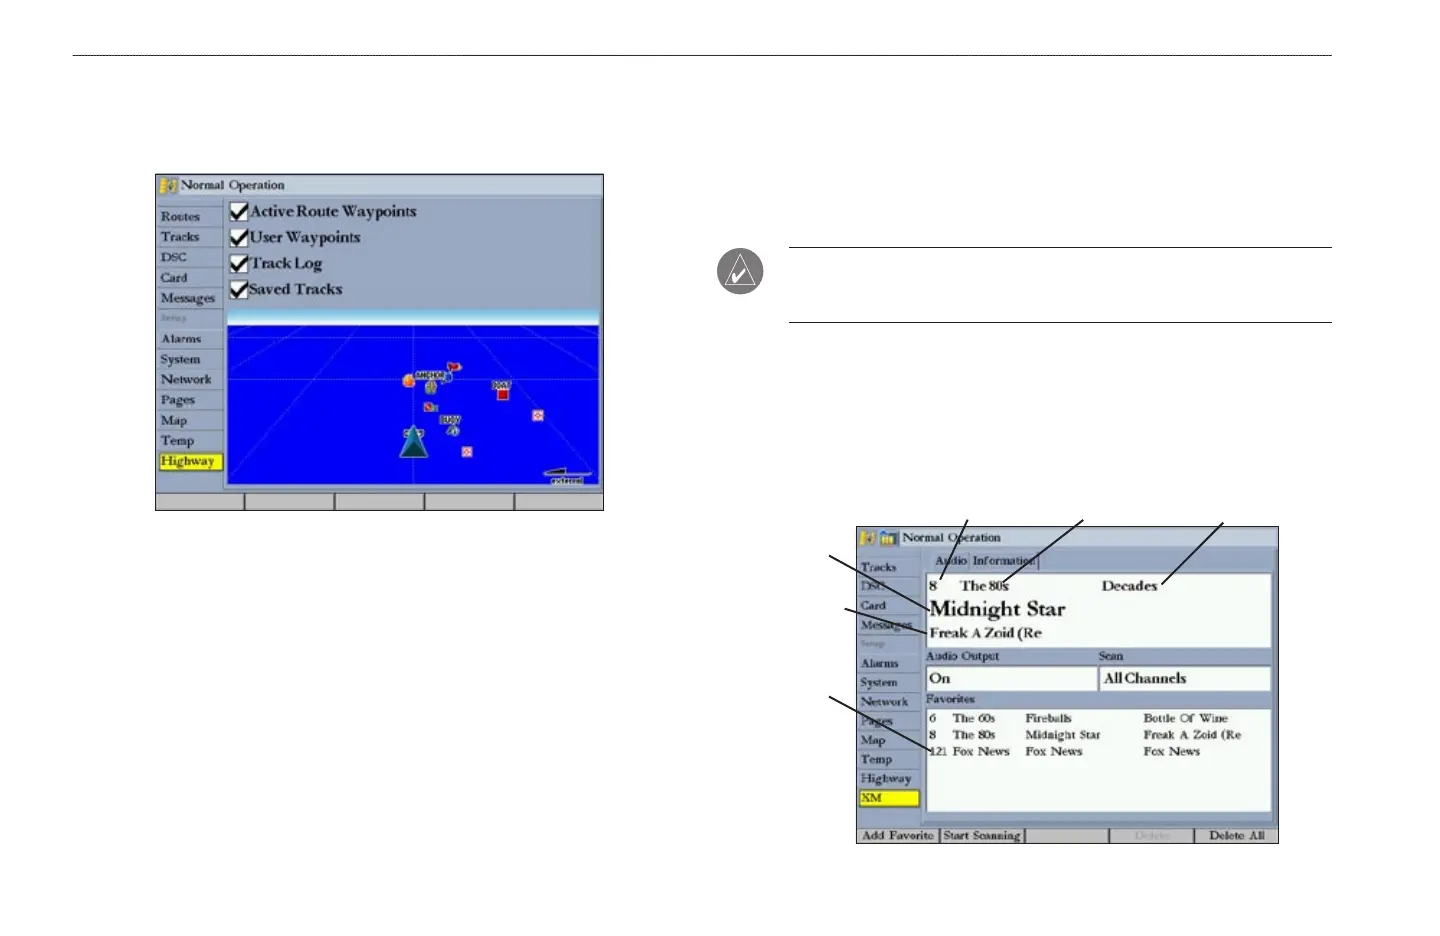Click the scale indicator labeled external
This screenshot has height=936, width=1440.
point(567,477)
